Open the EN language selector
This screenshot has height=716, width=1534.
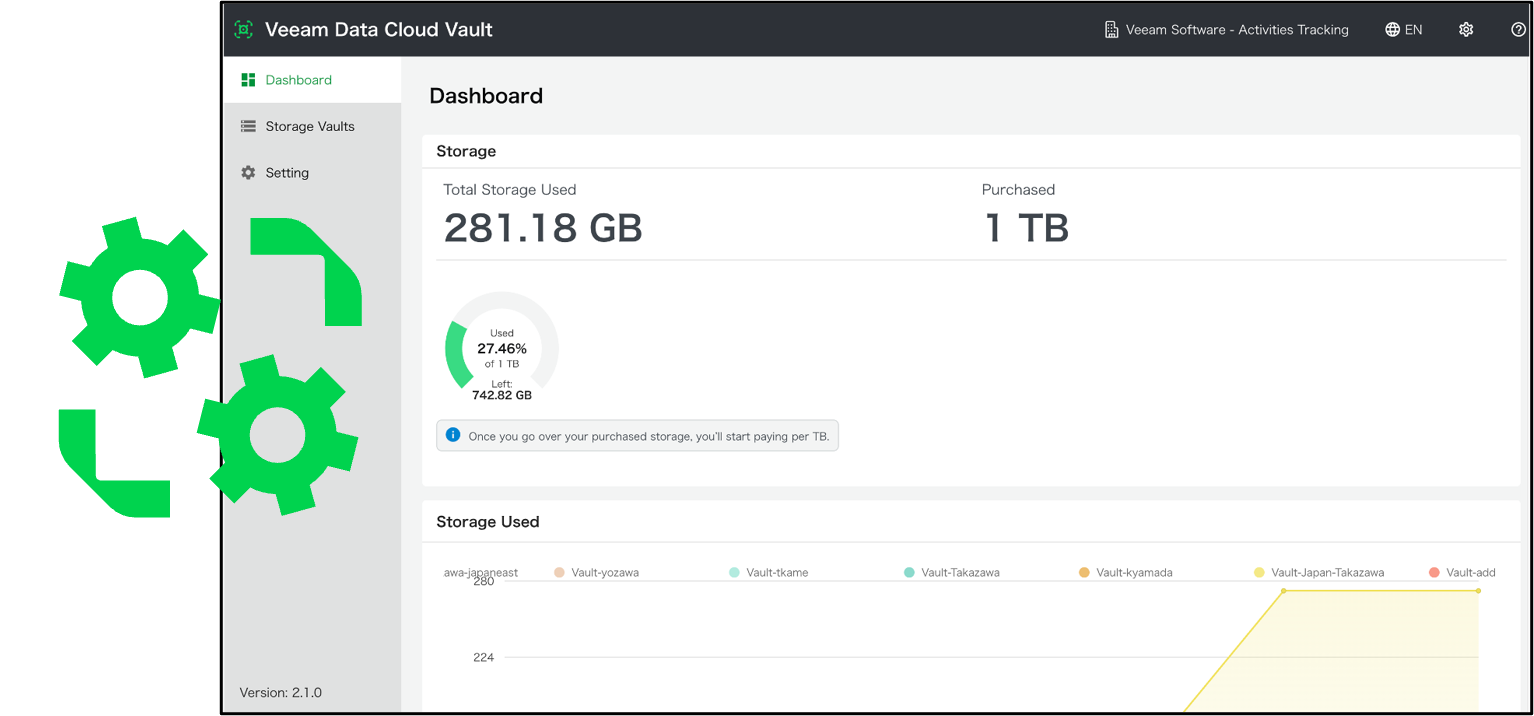pyautogui.click(x=1404, y=29)
